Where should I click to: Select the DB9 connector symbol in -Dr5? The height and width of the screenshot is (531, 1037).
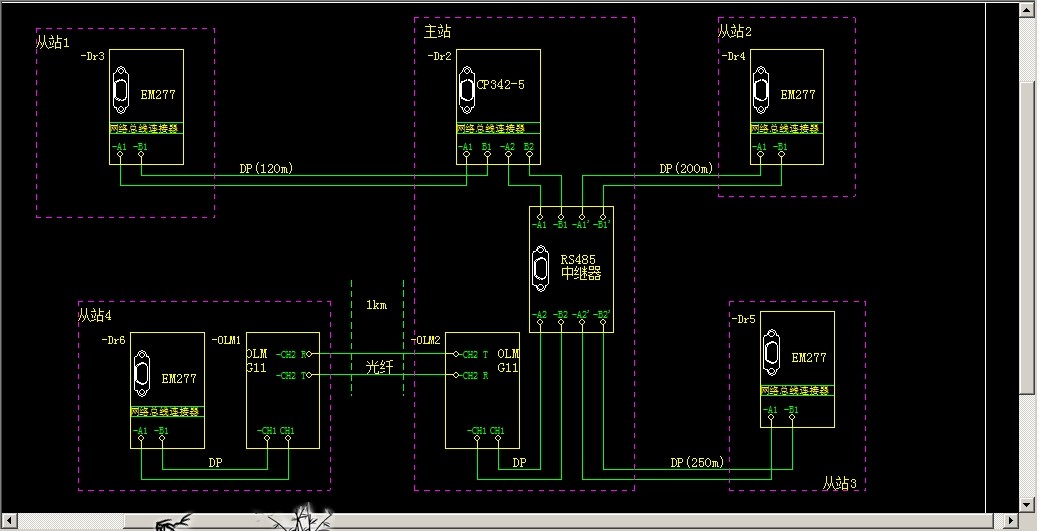click(x=771, y=352)
